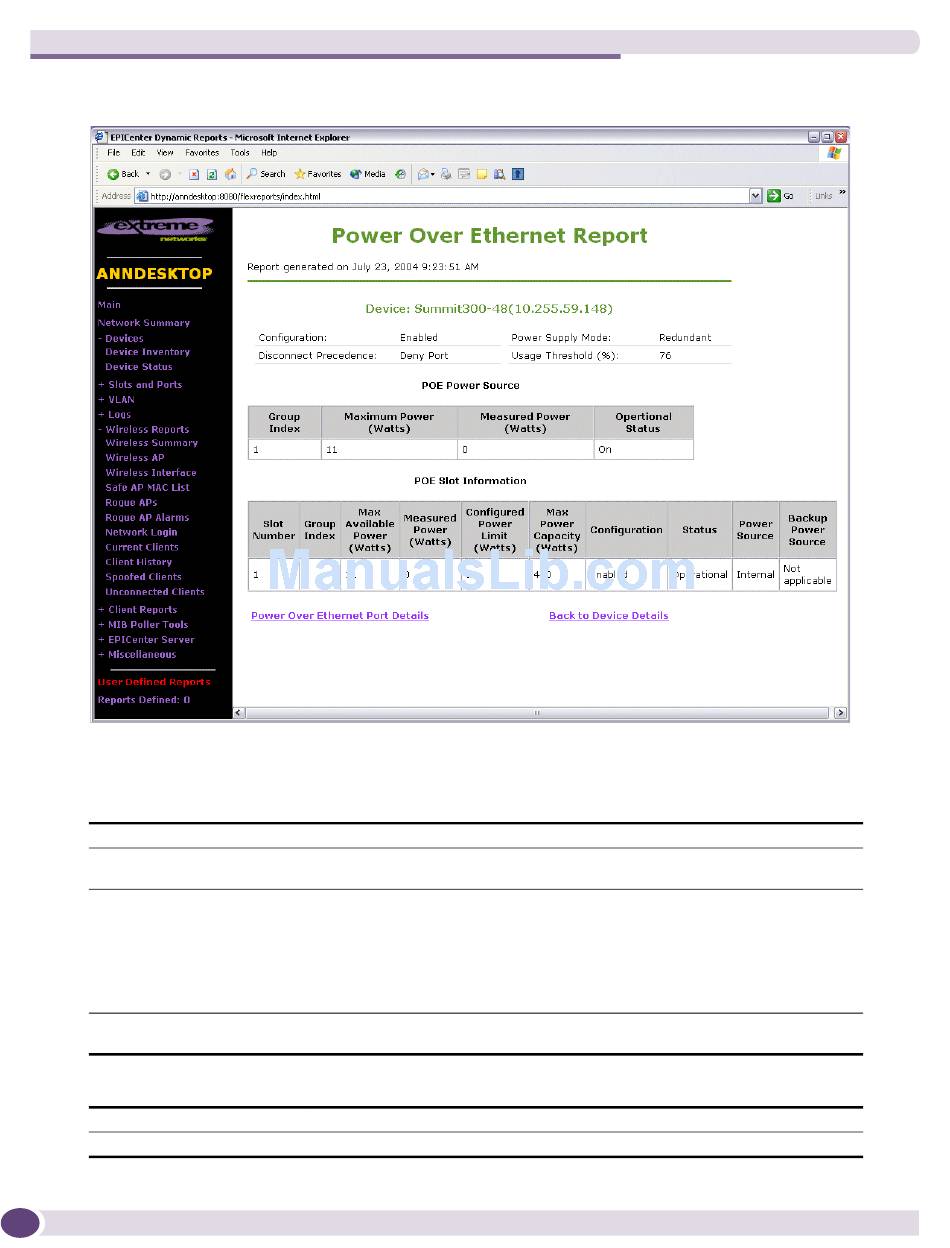Screen dimensions: 950x1248
Task: Click the Mail toolbar icon
Action: pyautogui.click(x=426, y=174)
